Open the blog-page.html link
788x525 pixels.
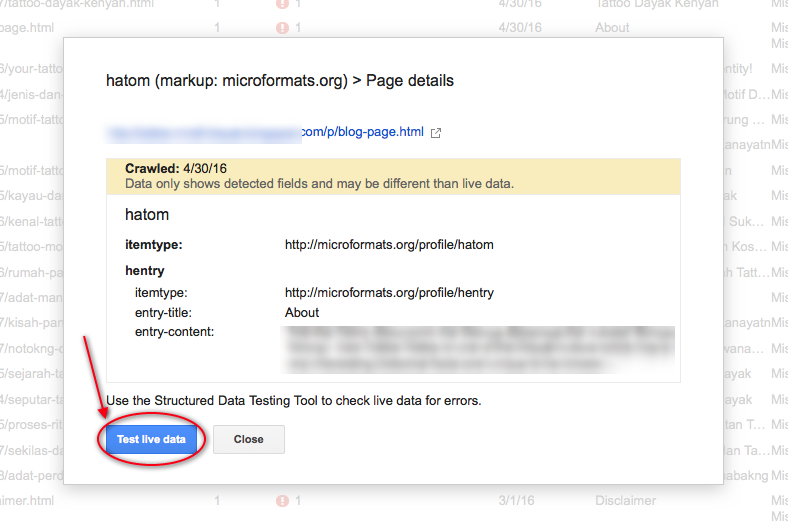pos(362,132)
